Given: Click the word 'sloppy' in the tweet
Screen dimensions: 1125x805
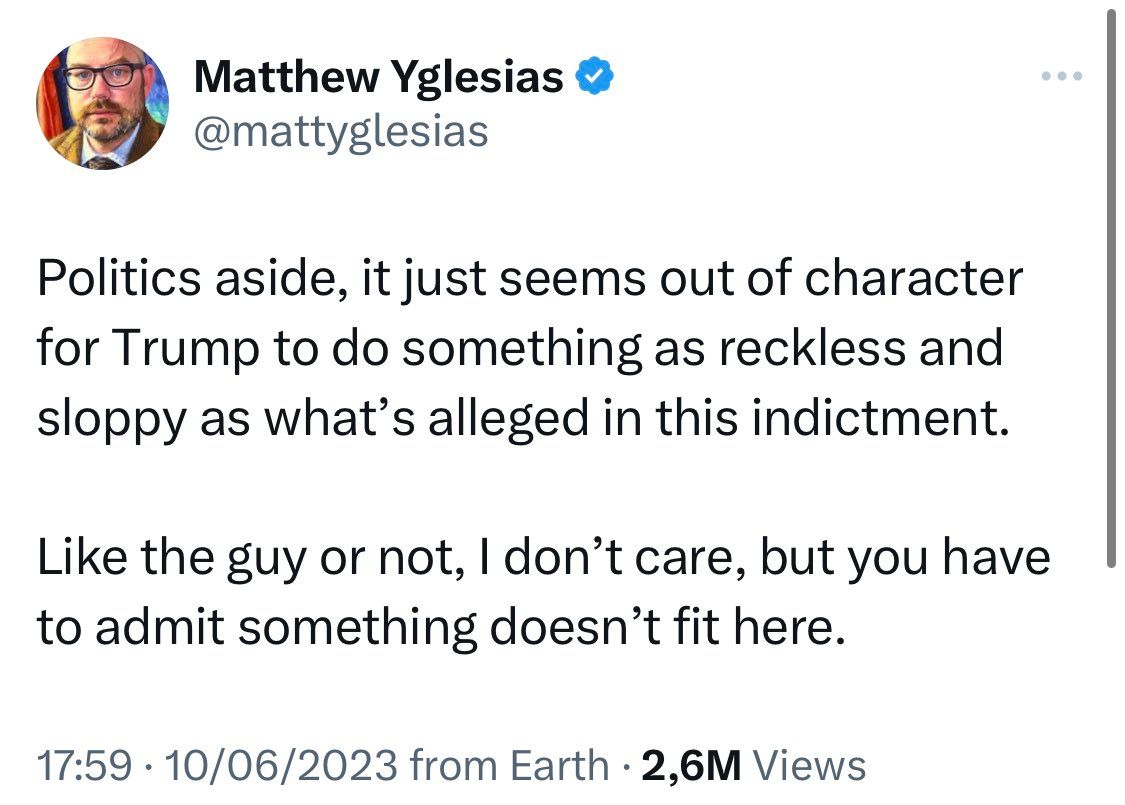Looking at the screenshot, I should point(111,419).
